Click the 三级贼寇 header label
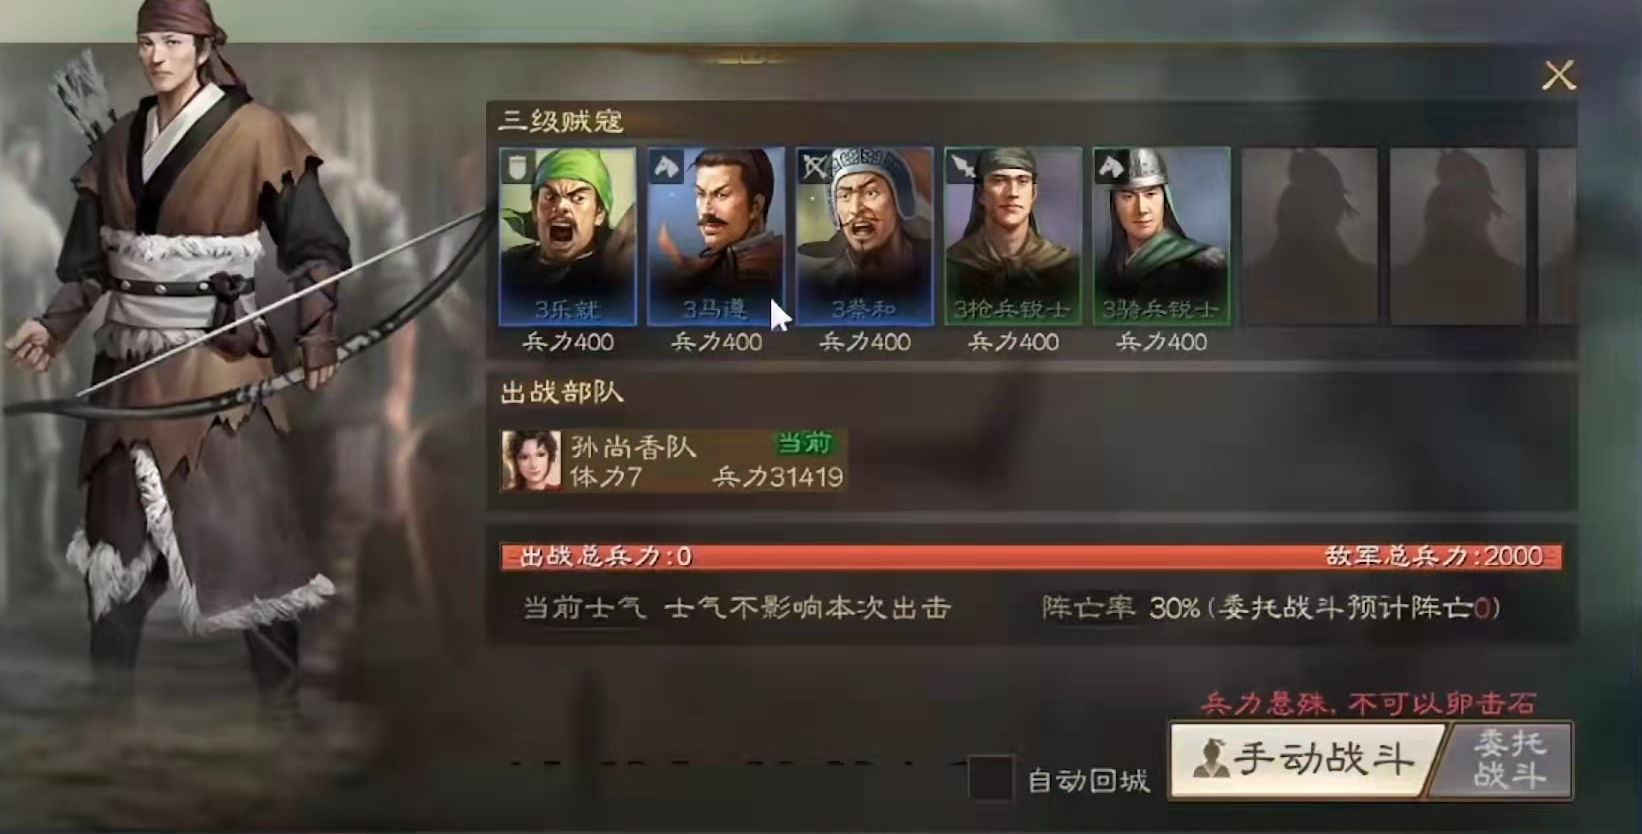The height and width of the screenshot is (834, 1642). click(562, 121)
